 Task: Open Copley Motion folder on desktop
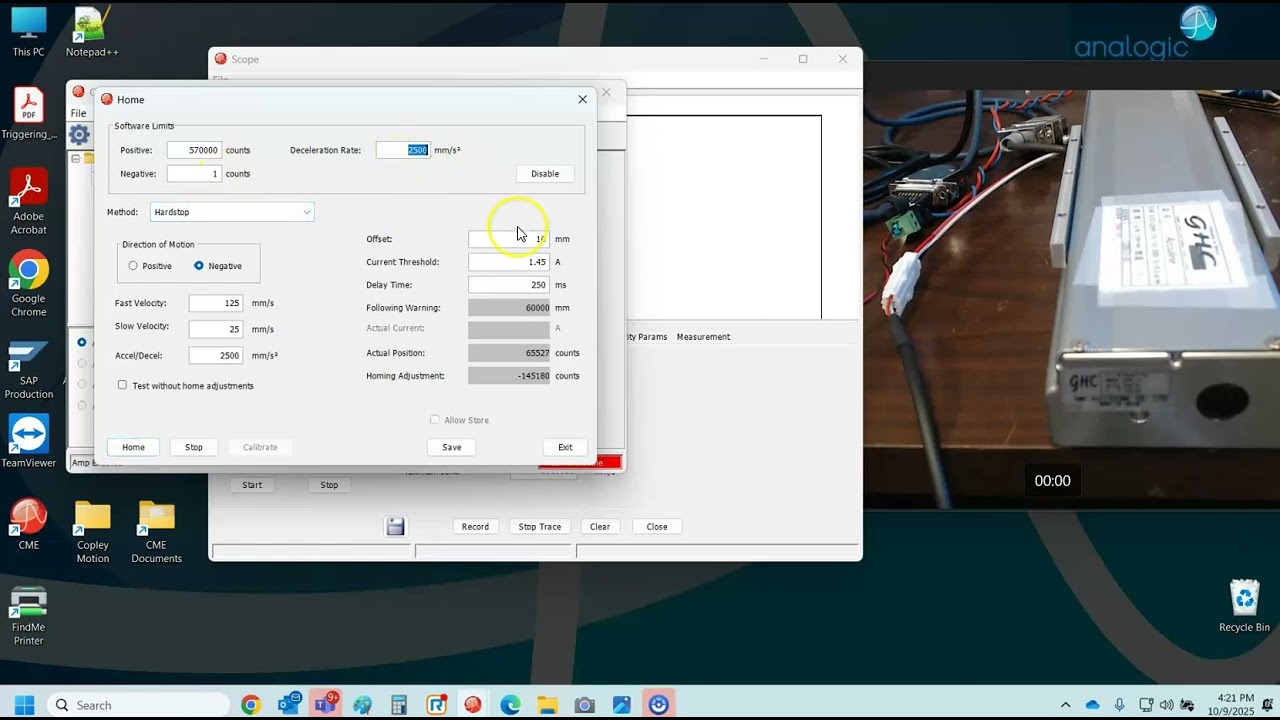92,532
